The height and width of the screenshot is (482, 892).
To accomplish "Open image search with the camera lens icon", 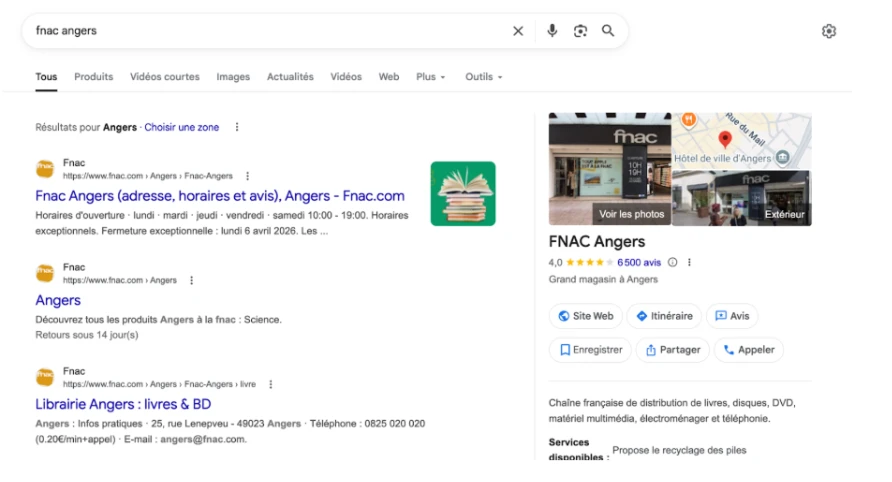I will [x=580, y=31].
